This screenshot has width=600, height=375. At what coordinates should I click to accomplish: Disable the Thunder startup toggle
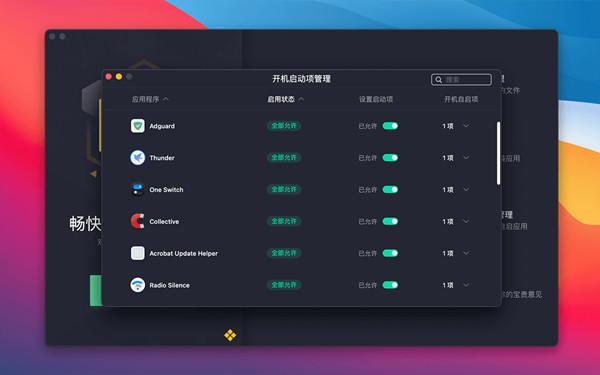click(x=390, y=158)
